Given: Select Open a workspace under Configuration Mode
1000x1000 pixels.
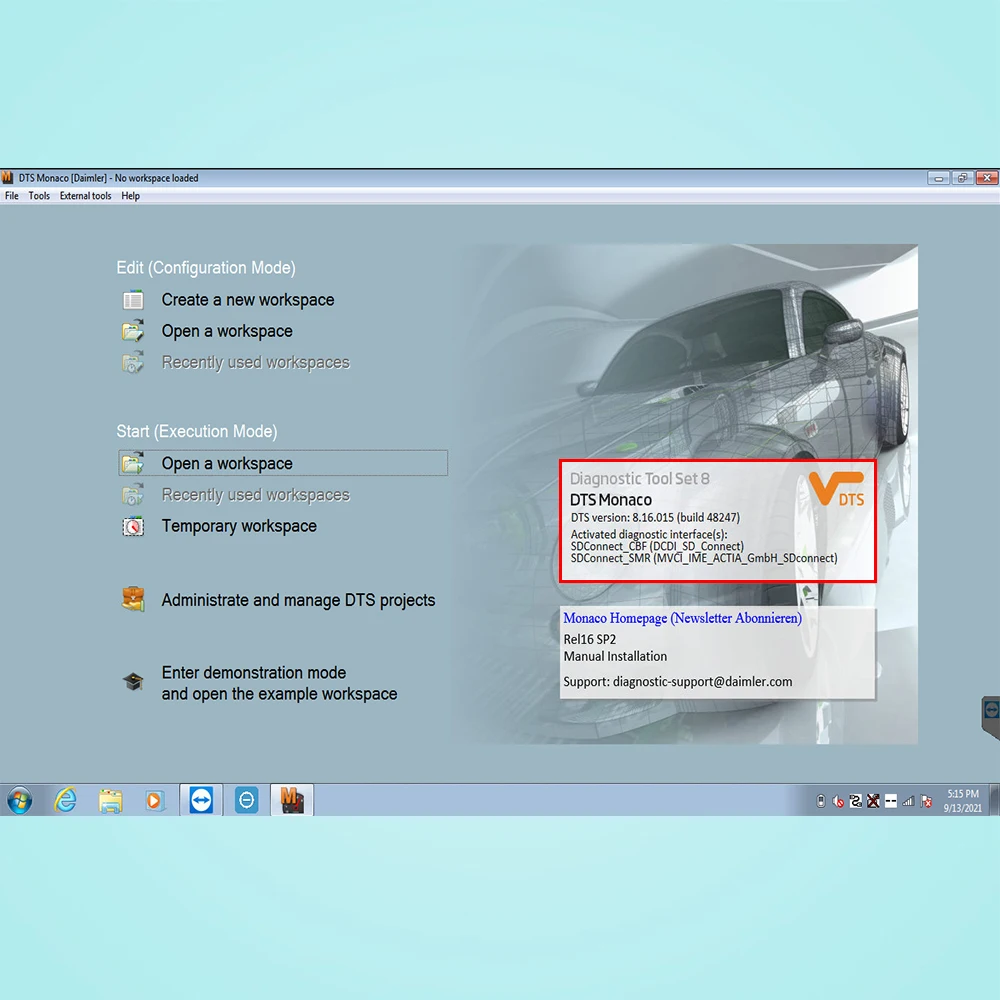Looking at the screenshot, I should point(227,331).
